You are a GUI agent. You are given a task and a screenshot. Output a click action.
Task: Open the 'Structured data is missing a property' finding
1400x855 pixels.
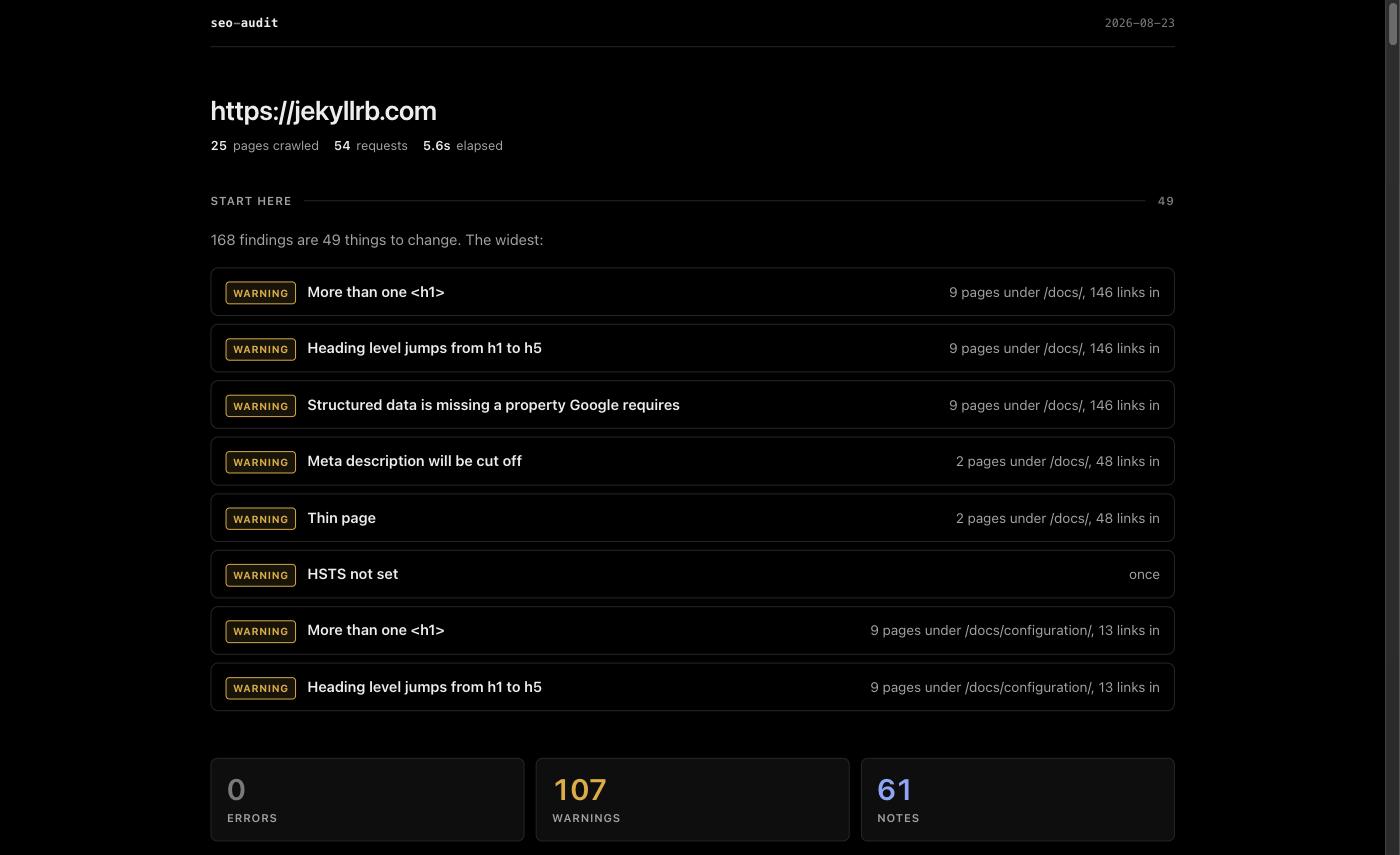coord(692,405)
